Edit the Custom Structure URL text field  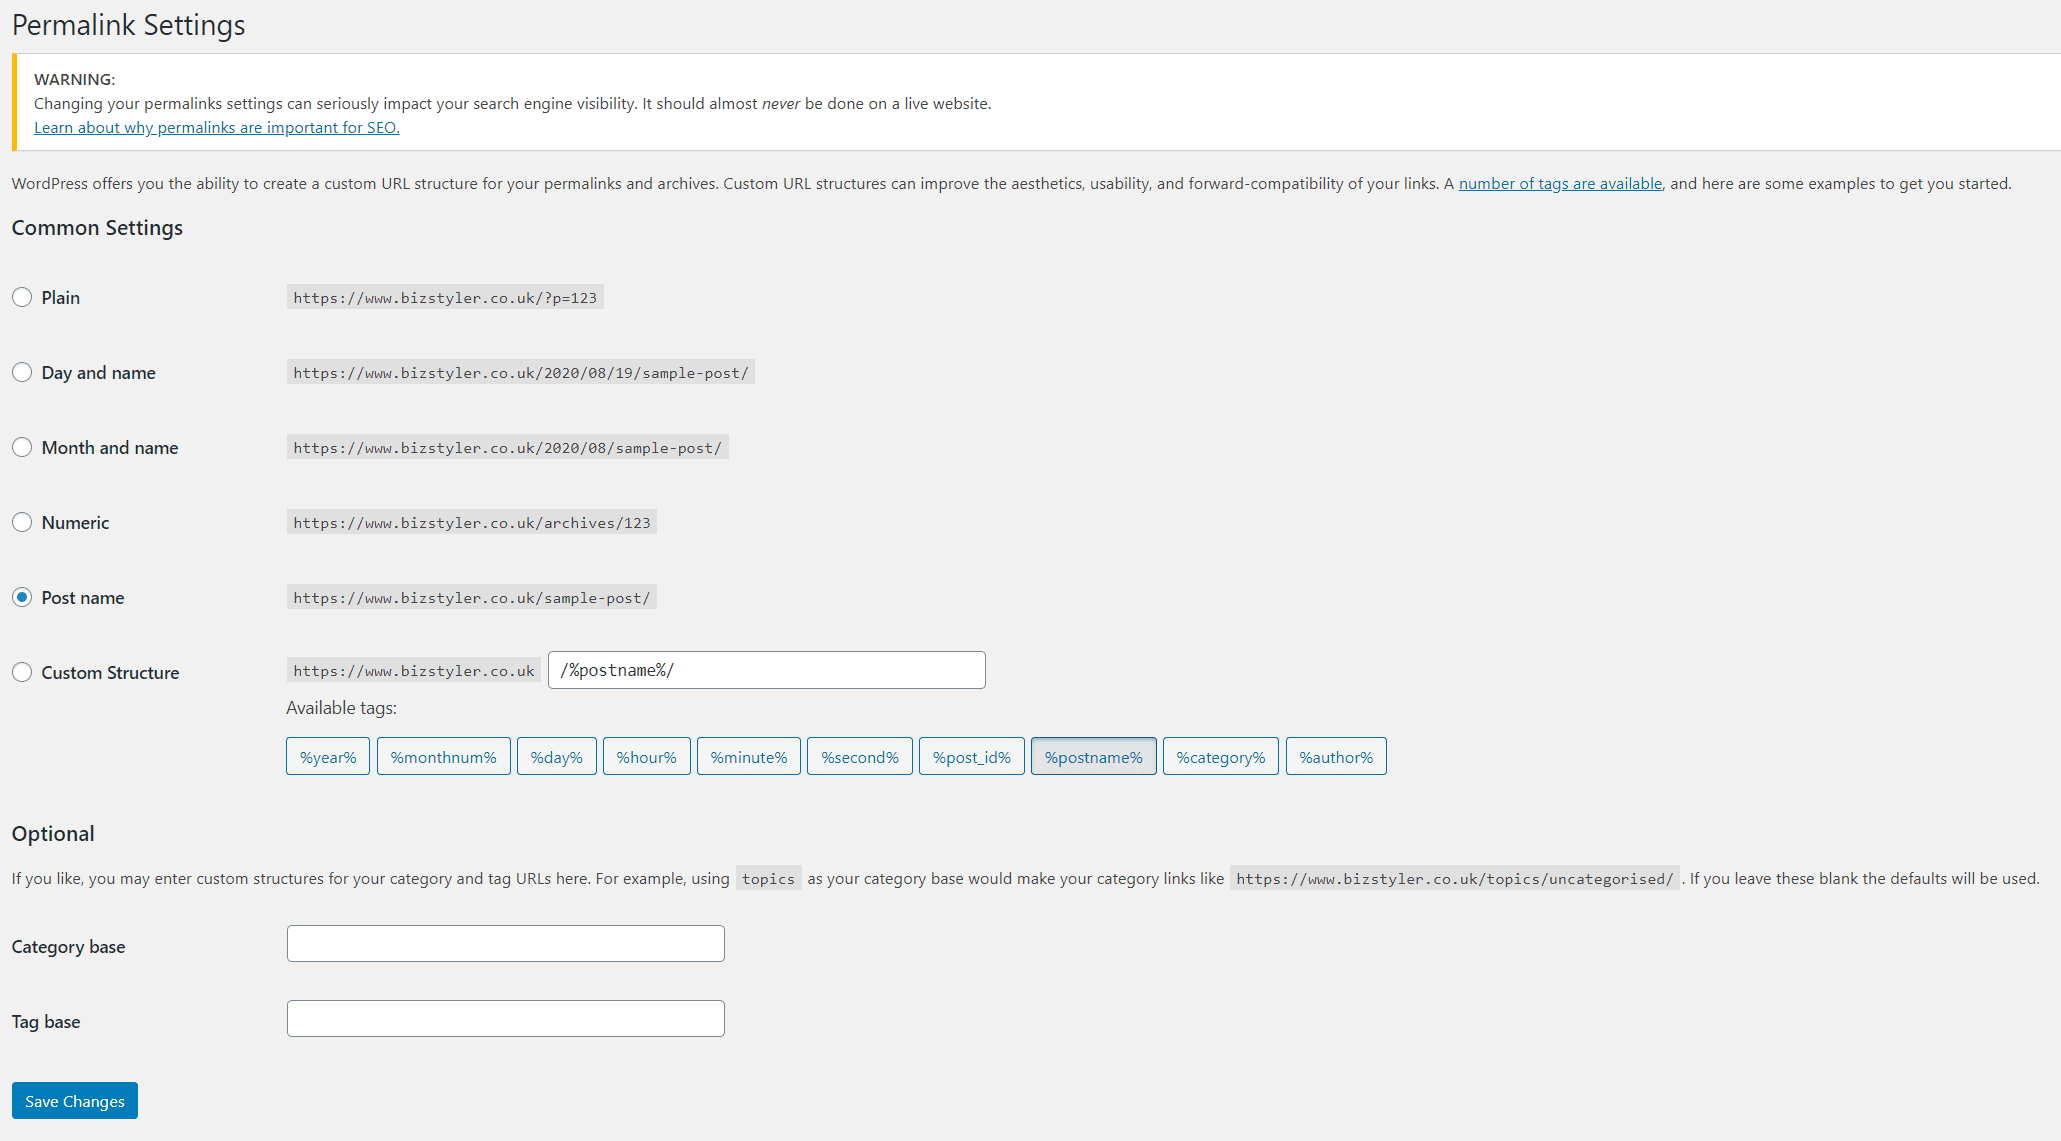tap(766, 670)
